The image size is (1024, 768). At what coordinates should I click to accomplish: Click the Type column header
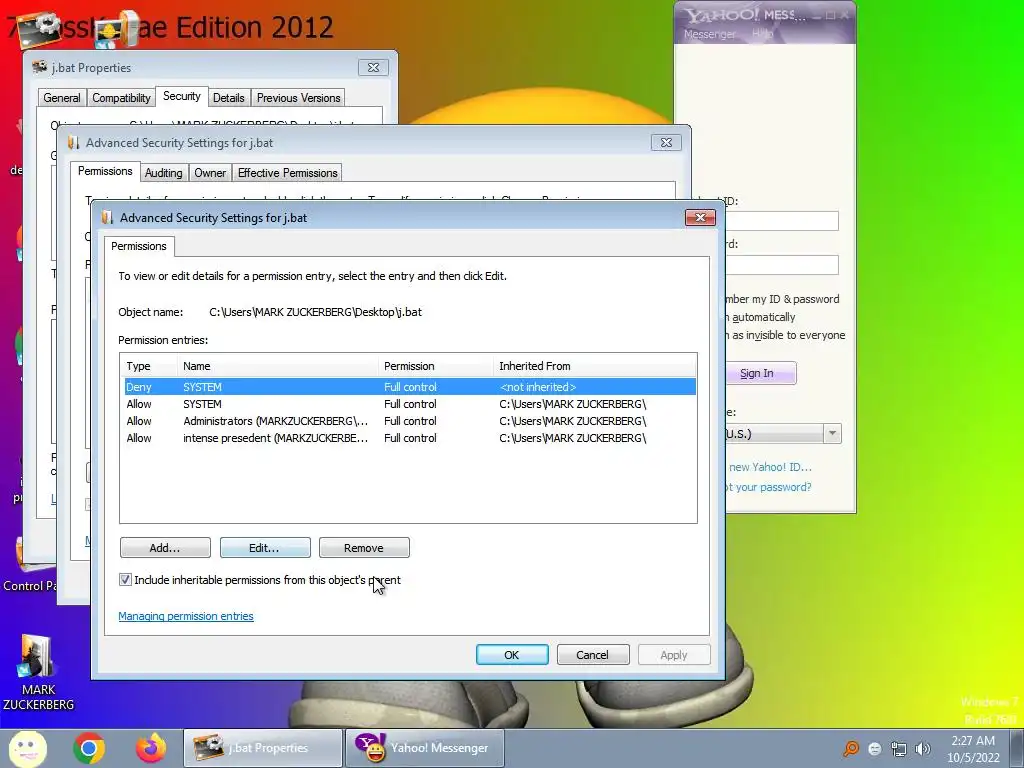149,366
